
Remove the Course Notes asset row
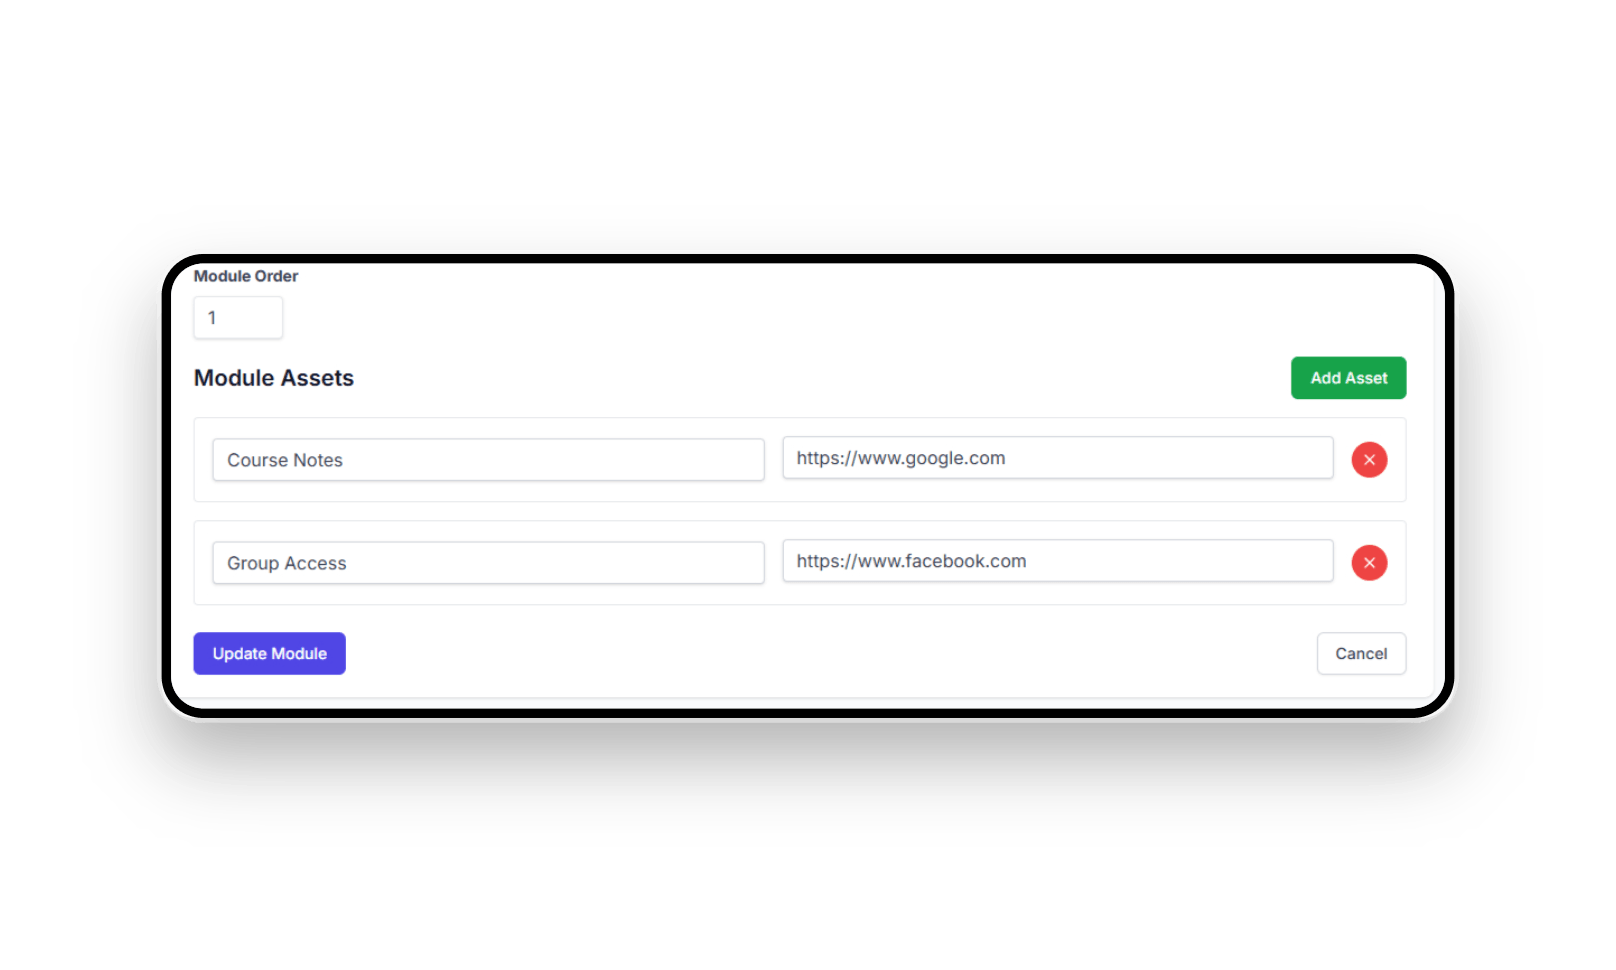coord(1369,460)
